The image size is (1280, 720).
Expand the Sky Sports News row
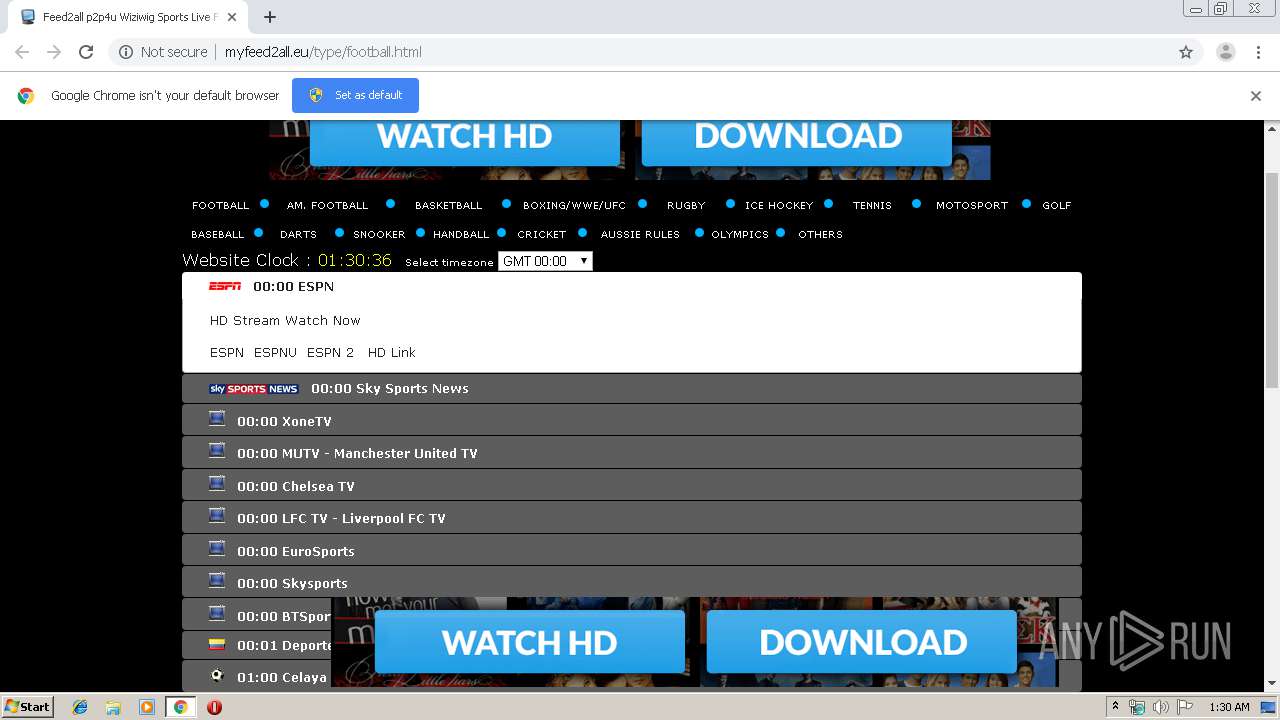pyautogui.click(x=632, y=388)
